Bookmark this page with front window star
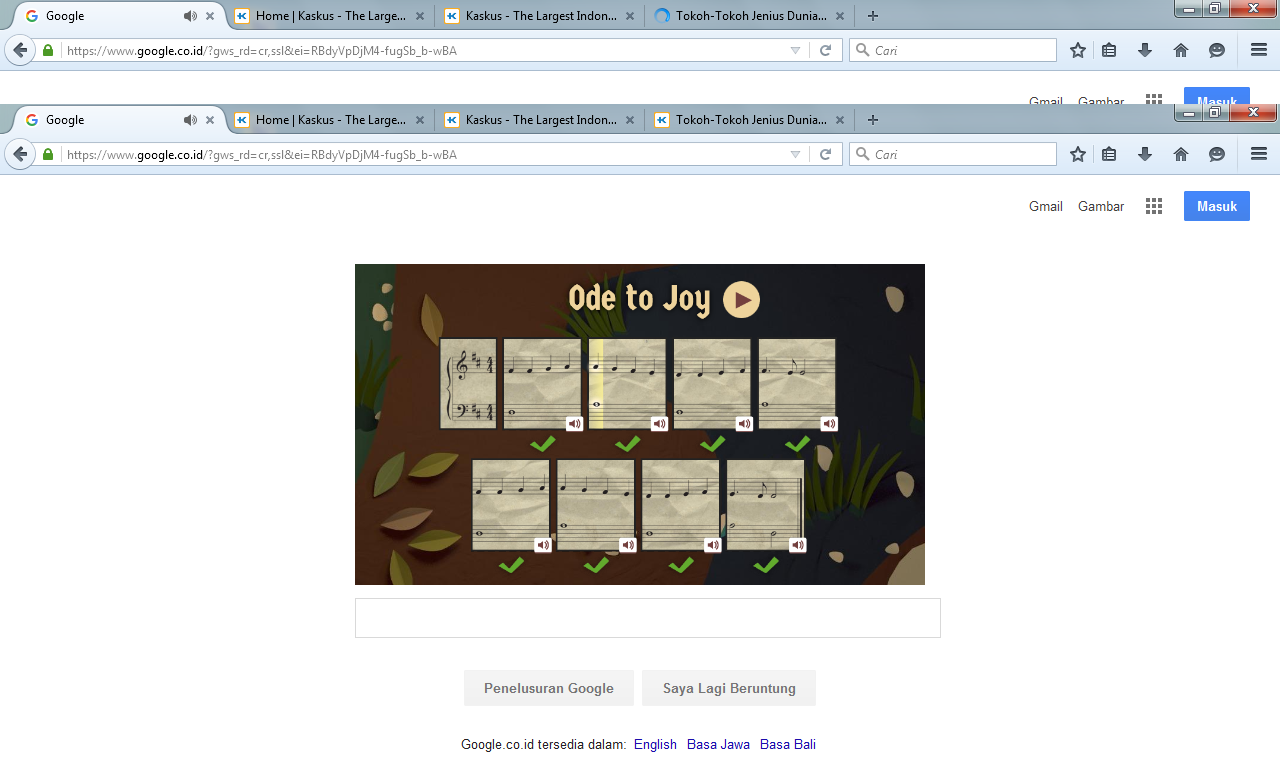Viewport: 1280px width, 768px height. tap(1078, 154)
